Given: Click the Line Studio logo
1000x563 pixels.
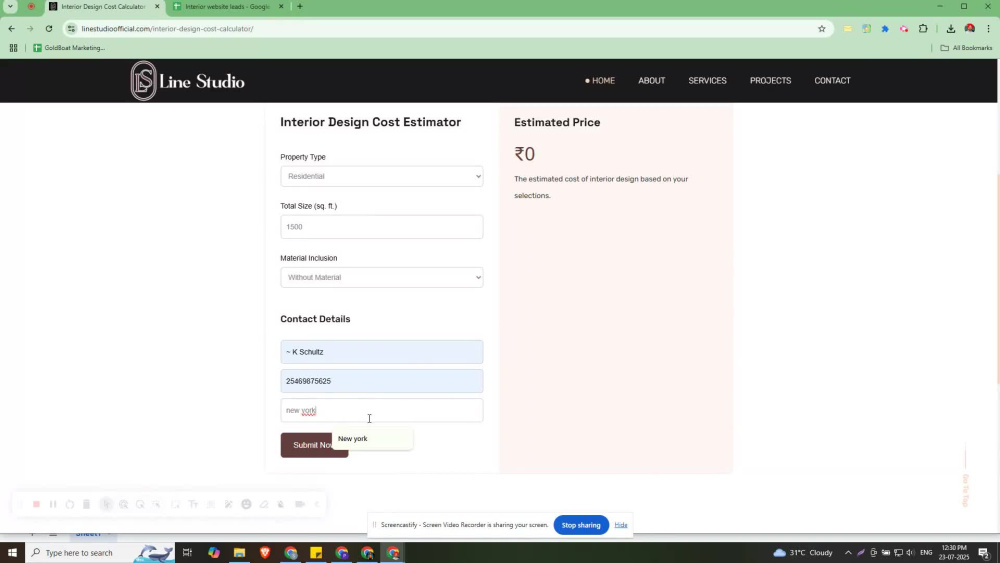Looking at the screenshot, I should [x=188, y=81].
